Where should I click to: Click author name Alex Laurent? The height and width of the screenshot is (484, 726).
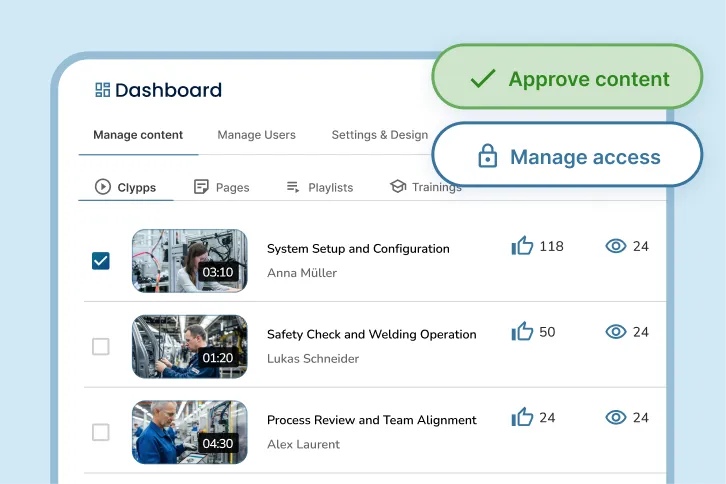click(x=303, y=444)
